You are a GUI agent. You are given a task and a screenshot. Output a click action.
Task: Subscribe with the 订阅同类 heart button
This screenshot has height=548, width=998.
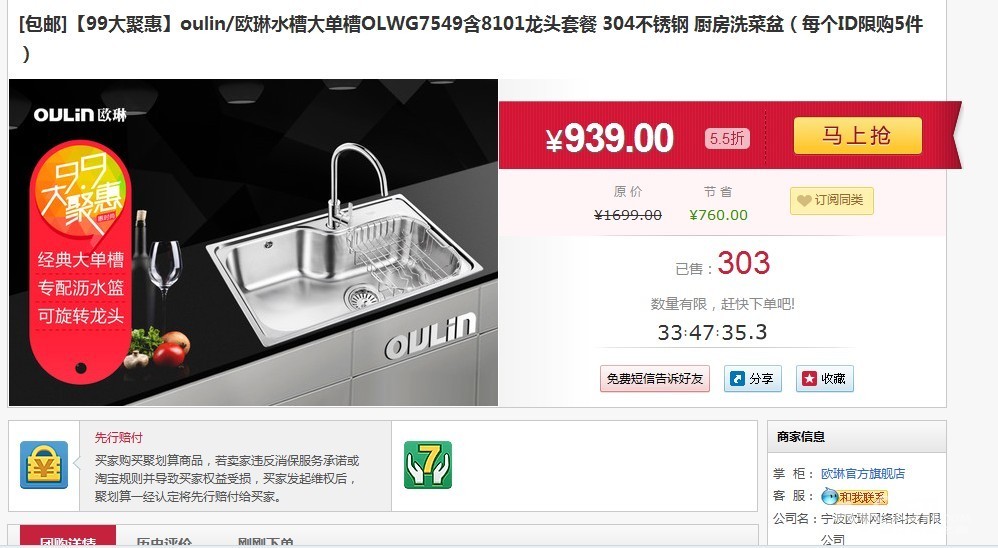click(832, 200)
